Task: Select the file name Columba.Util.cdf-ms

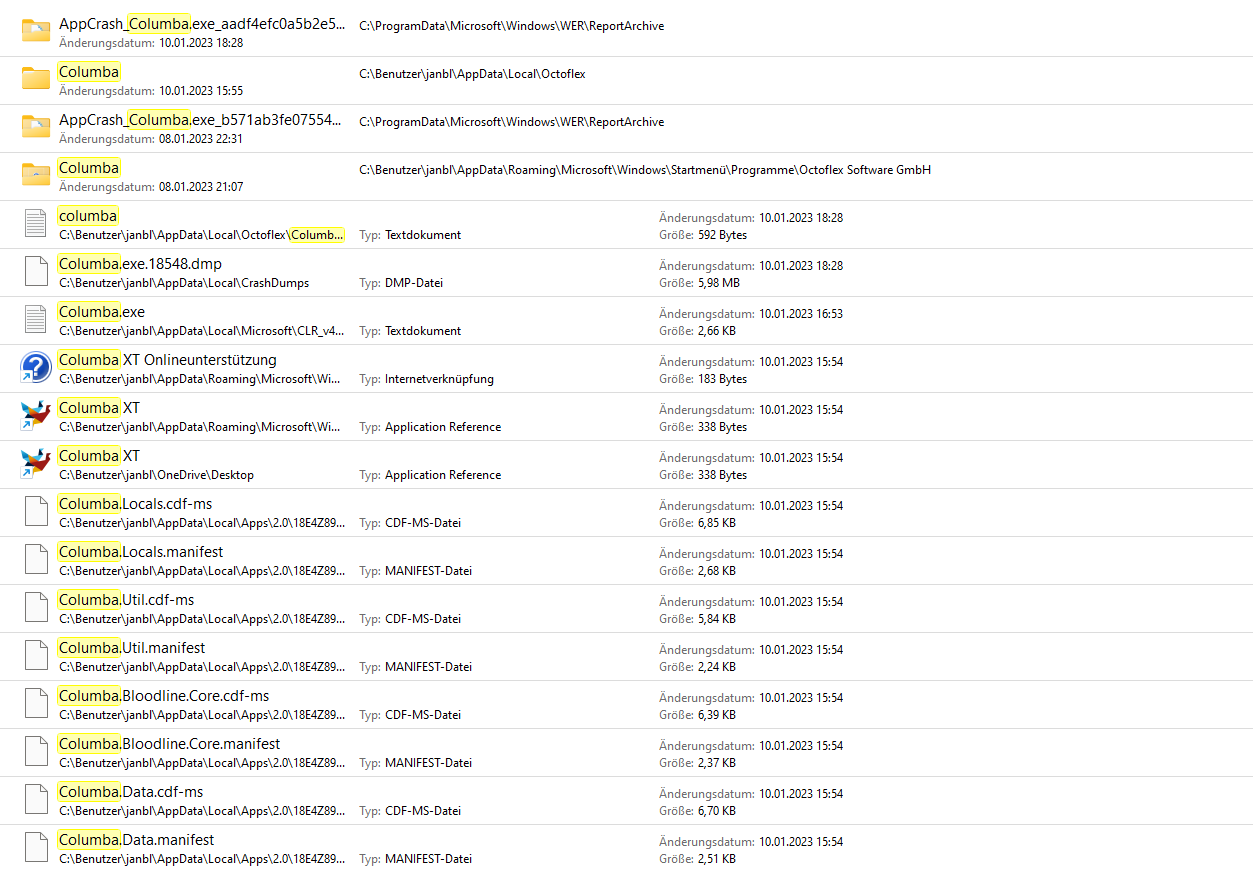Action: coord(127,600)
